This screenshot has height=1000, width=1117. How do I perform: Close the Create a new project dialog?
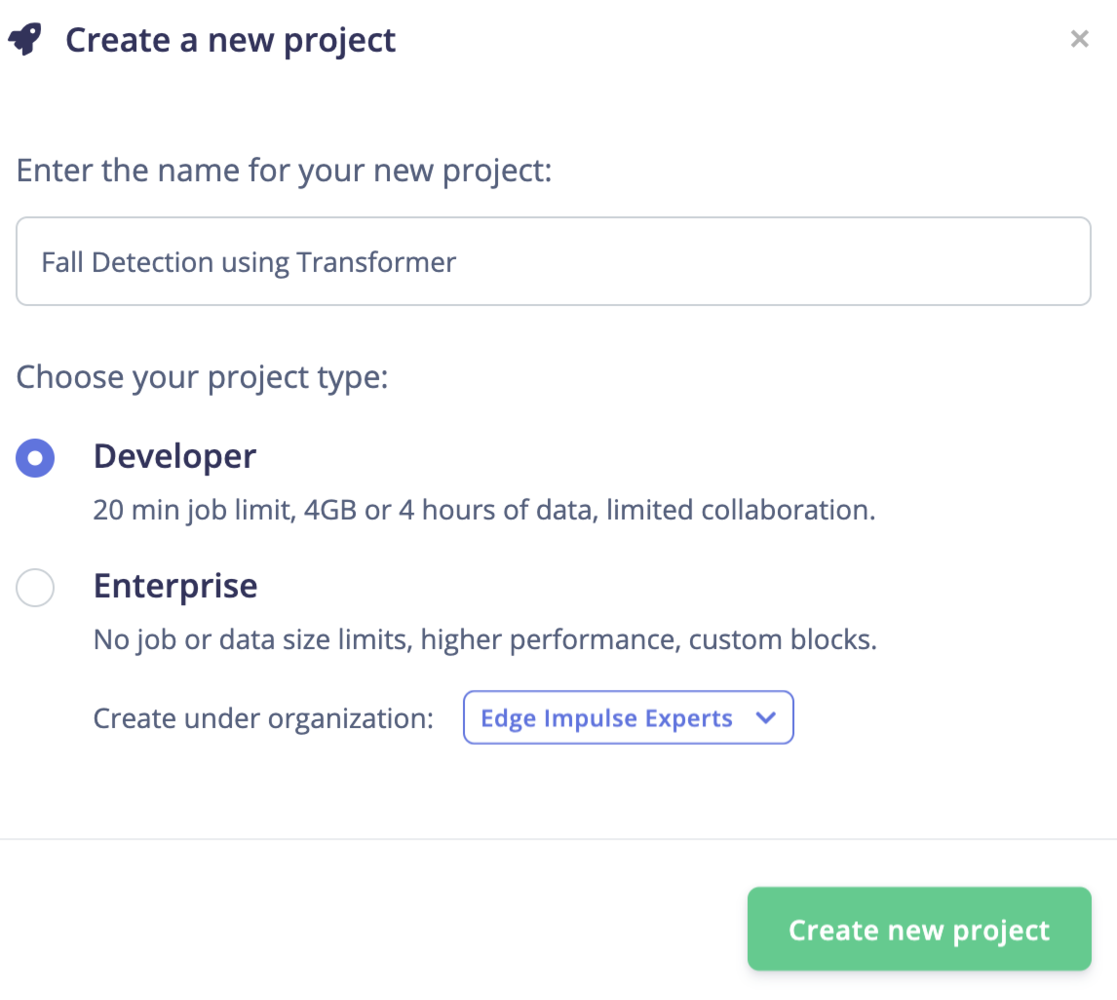[1079, 40]
